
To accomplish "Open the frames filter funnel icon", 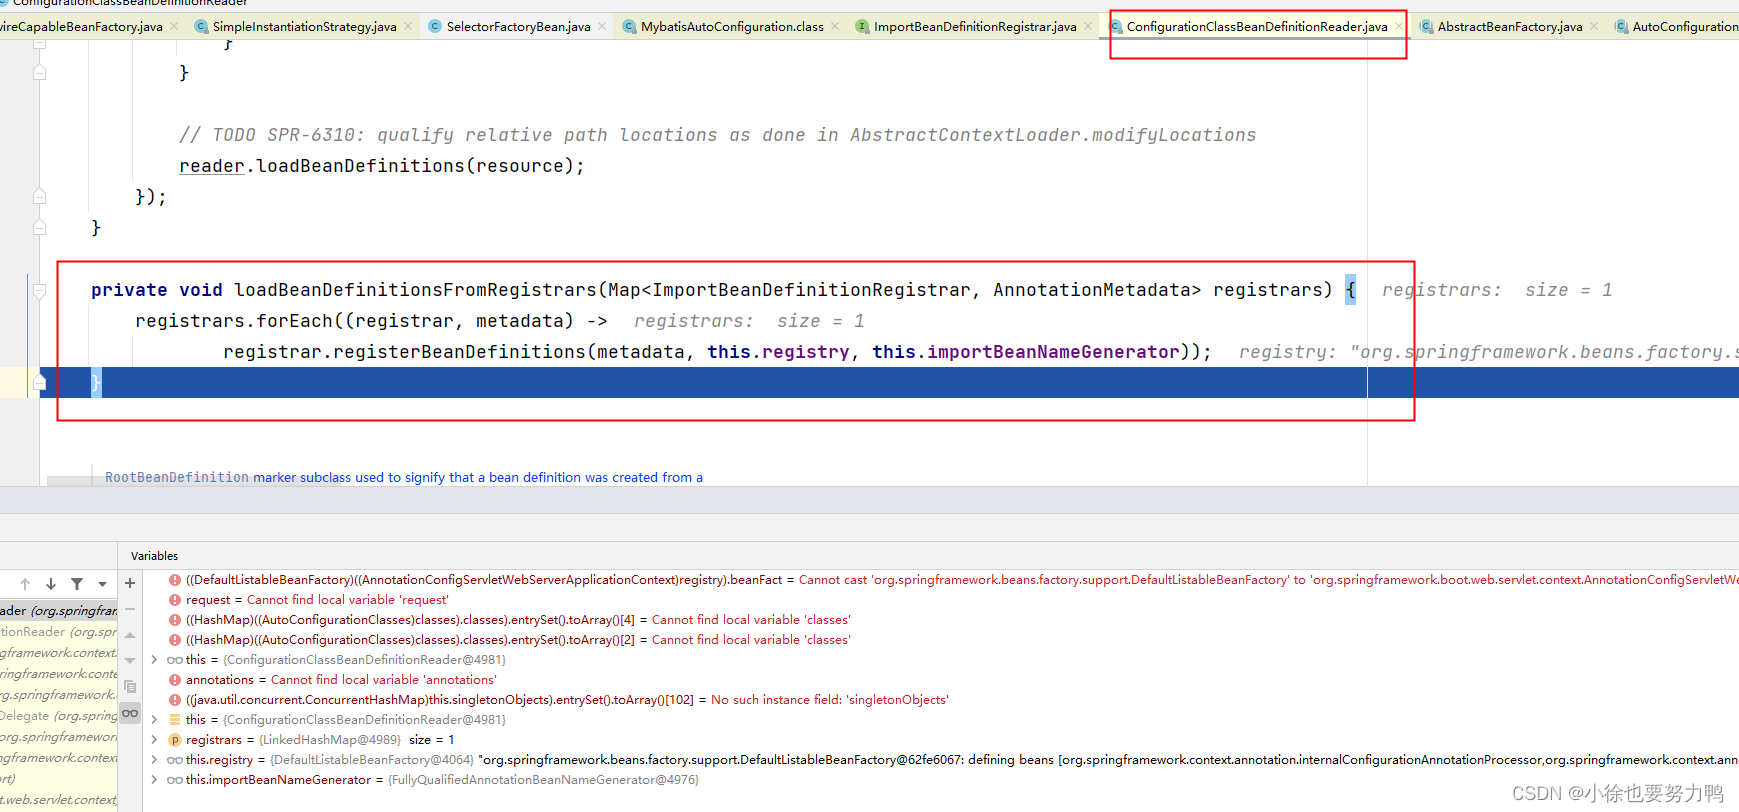I will (x=77, y=584).
